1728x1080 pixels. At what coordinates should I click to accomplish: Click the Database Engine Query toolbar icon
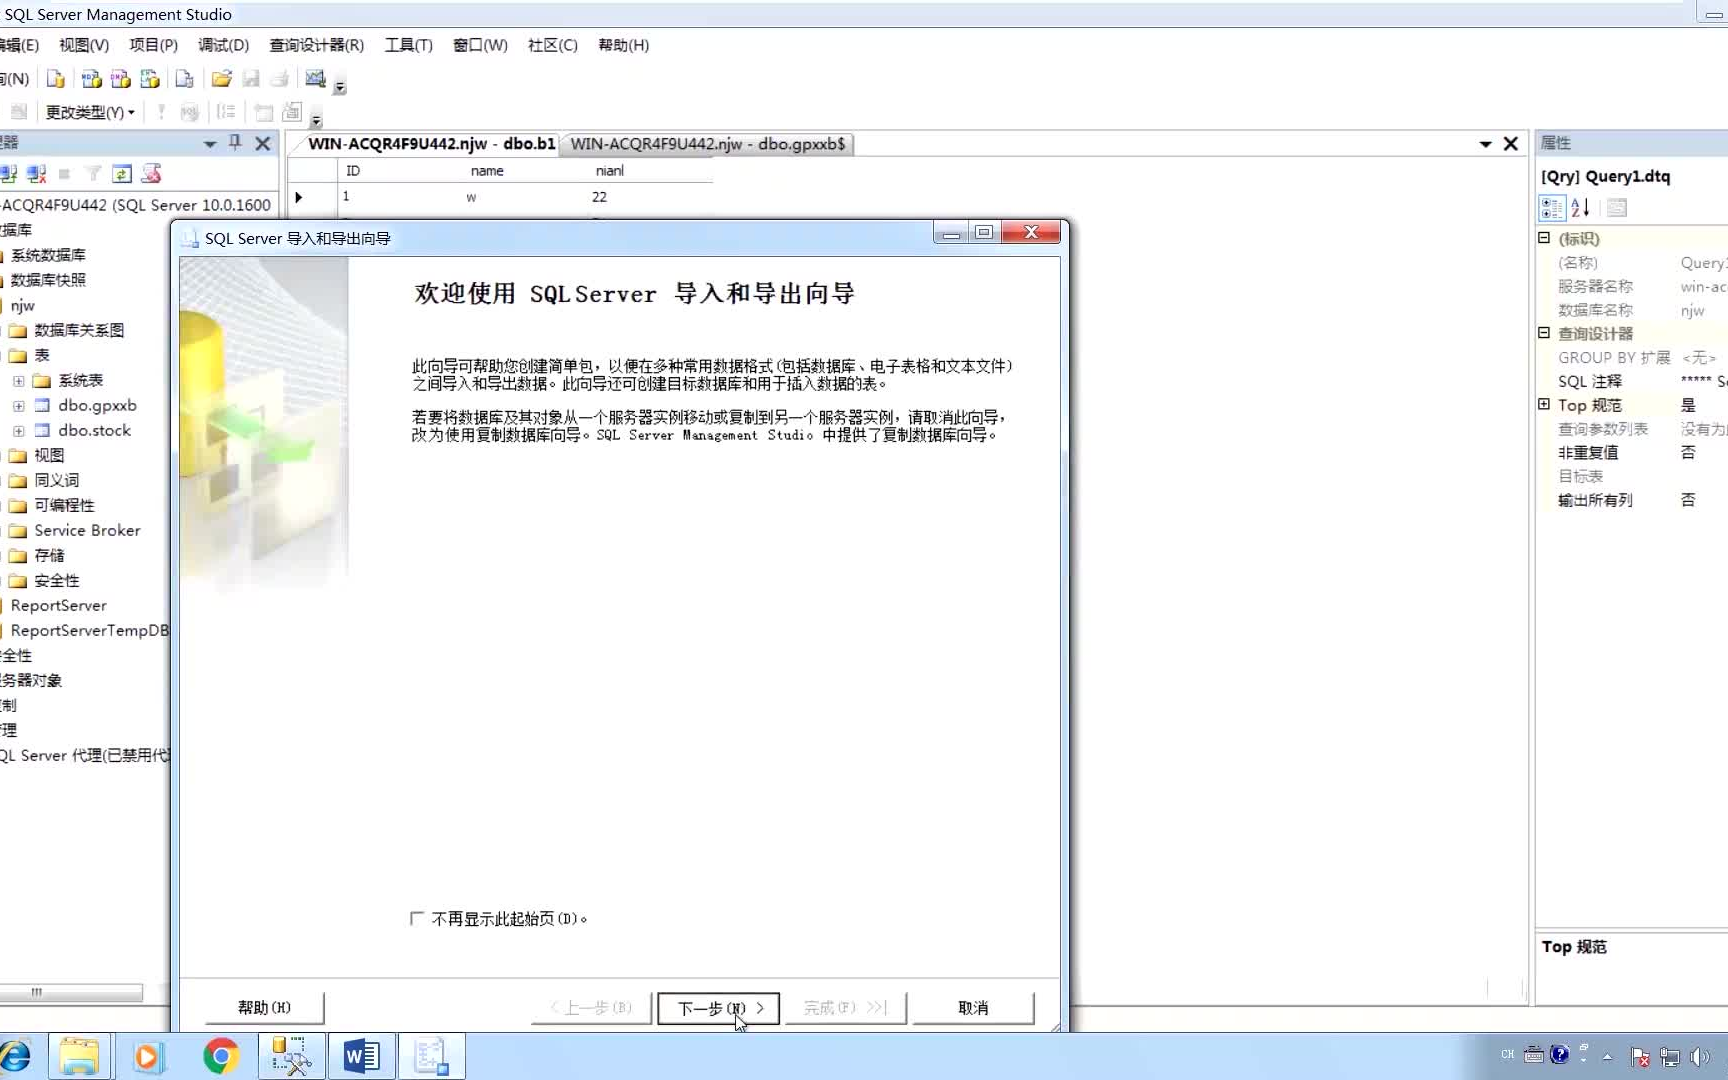(56, 79)
